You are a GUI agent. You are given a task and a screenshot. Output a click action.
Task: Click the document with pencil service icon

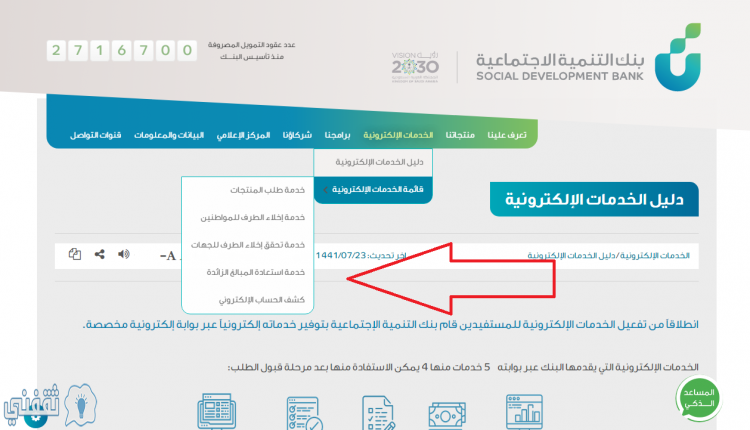pyautogui.click(x=378, y=412)
